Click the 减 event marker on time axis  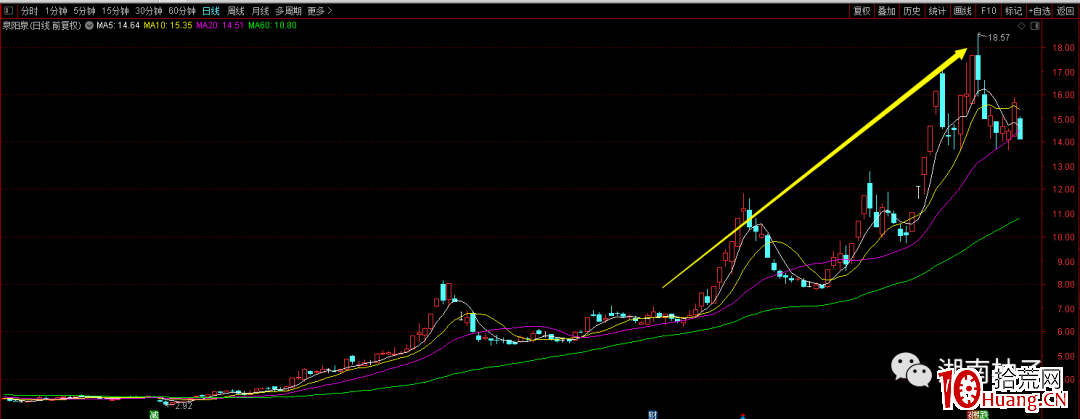click(155, 415)
